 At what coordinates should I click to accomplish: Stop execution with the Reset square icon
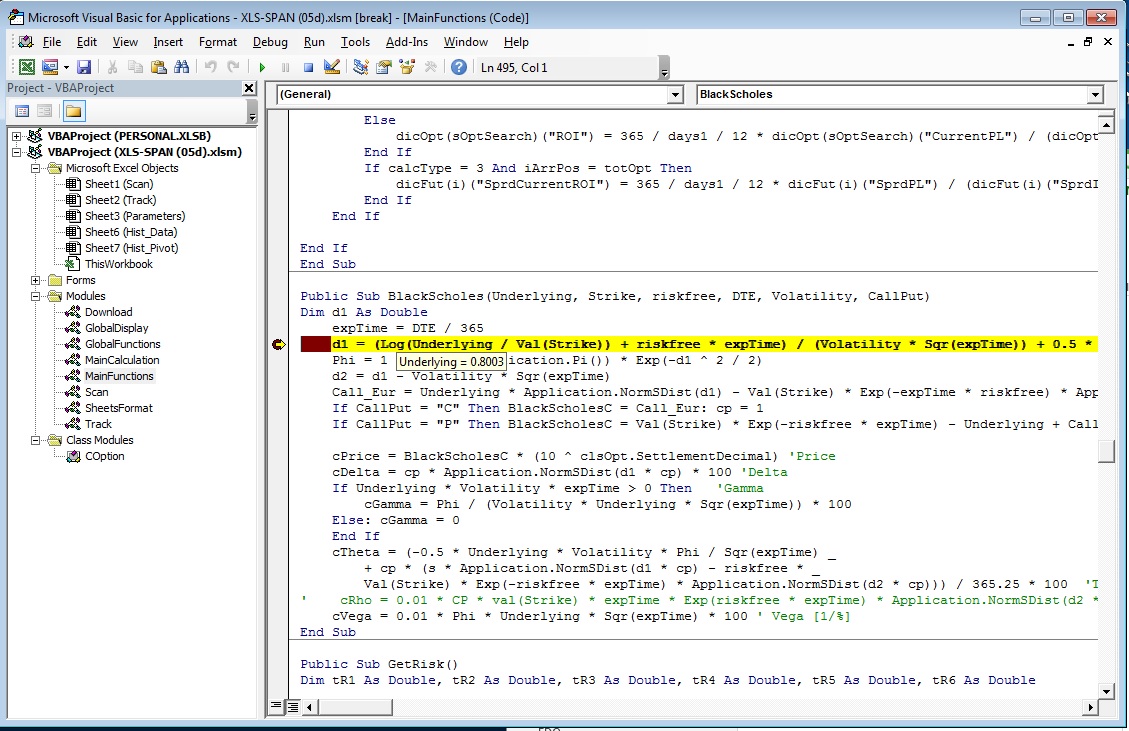[x=308, y=67]
